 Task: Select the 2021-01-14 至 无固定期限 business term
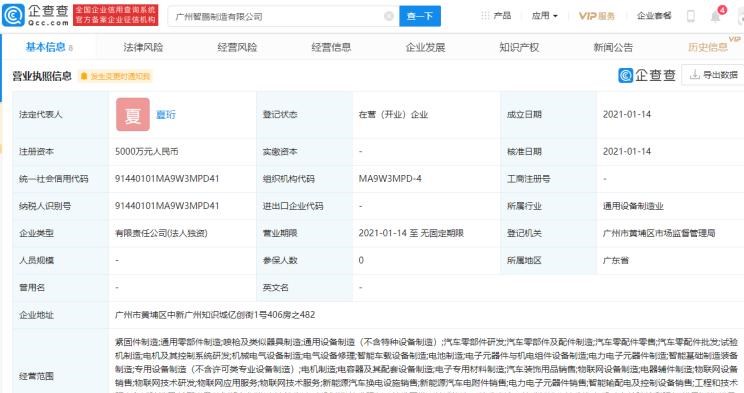pyautogui.click(x=411, y=233)
